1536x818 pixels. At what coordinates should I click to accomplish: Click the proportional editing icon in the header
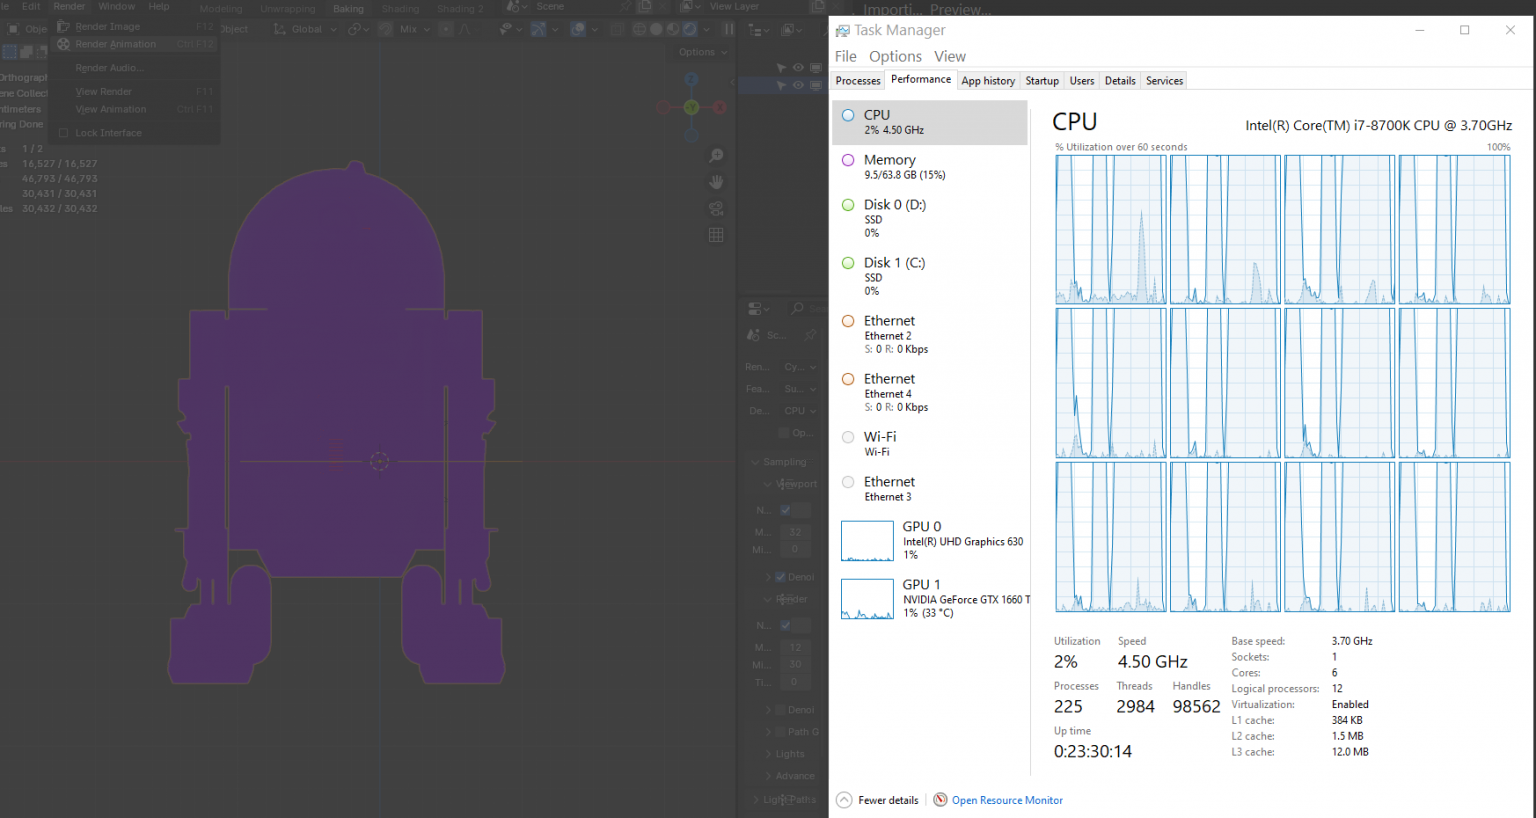[x=446, y=29]
